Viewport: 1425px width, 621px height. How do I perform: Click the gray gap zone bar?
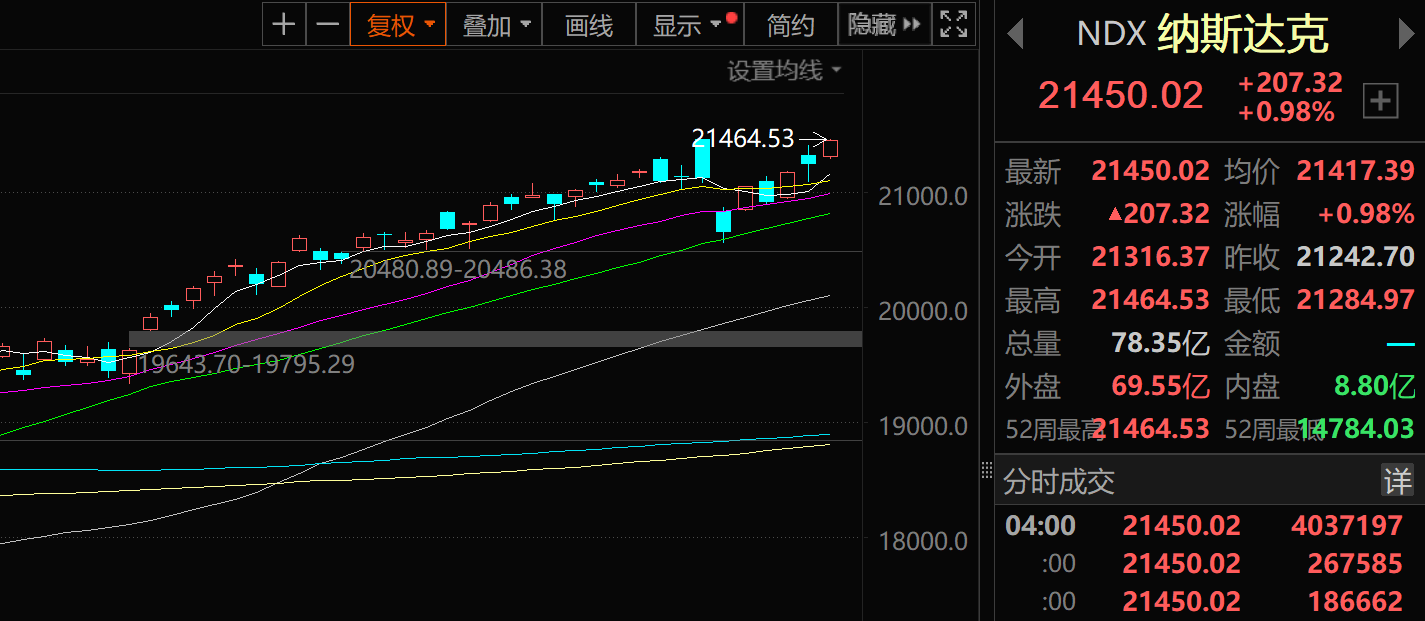point(495,339)
